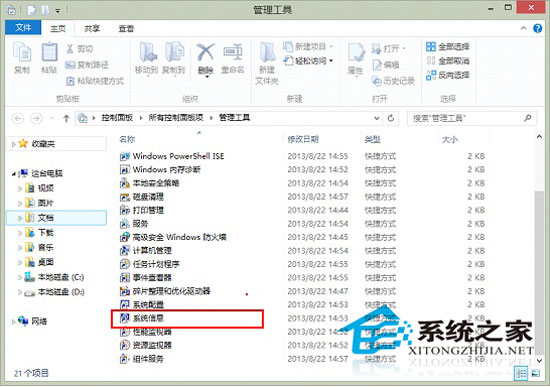Click the Cut (剪切) scissors icon

[70, 49]
